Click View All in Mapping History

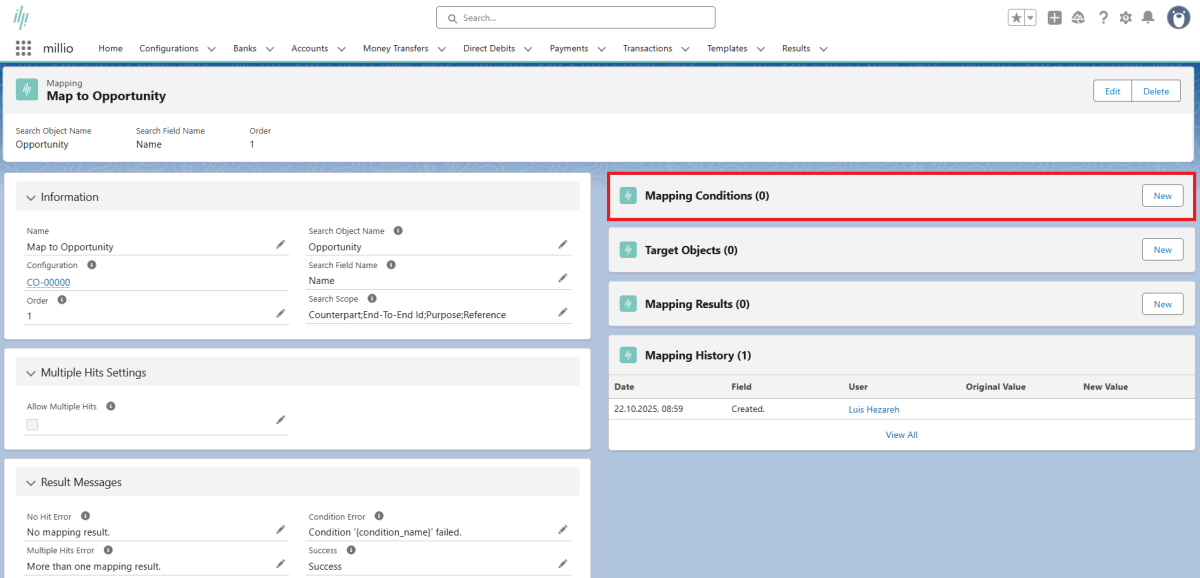(901, 435)
